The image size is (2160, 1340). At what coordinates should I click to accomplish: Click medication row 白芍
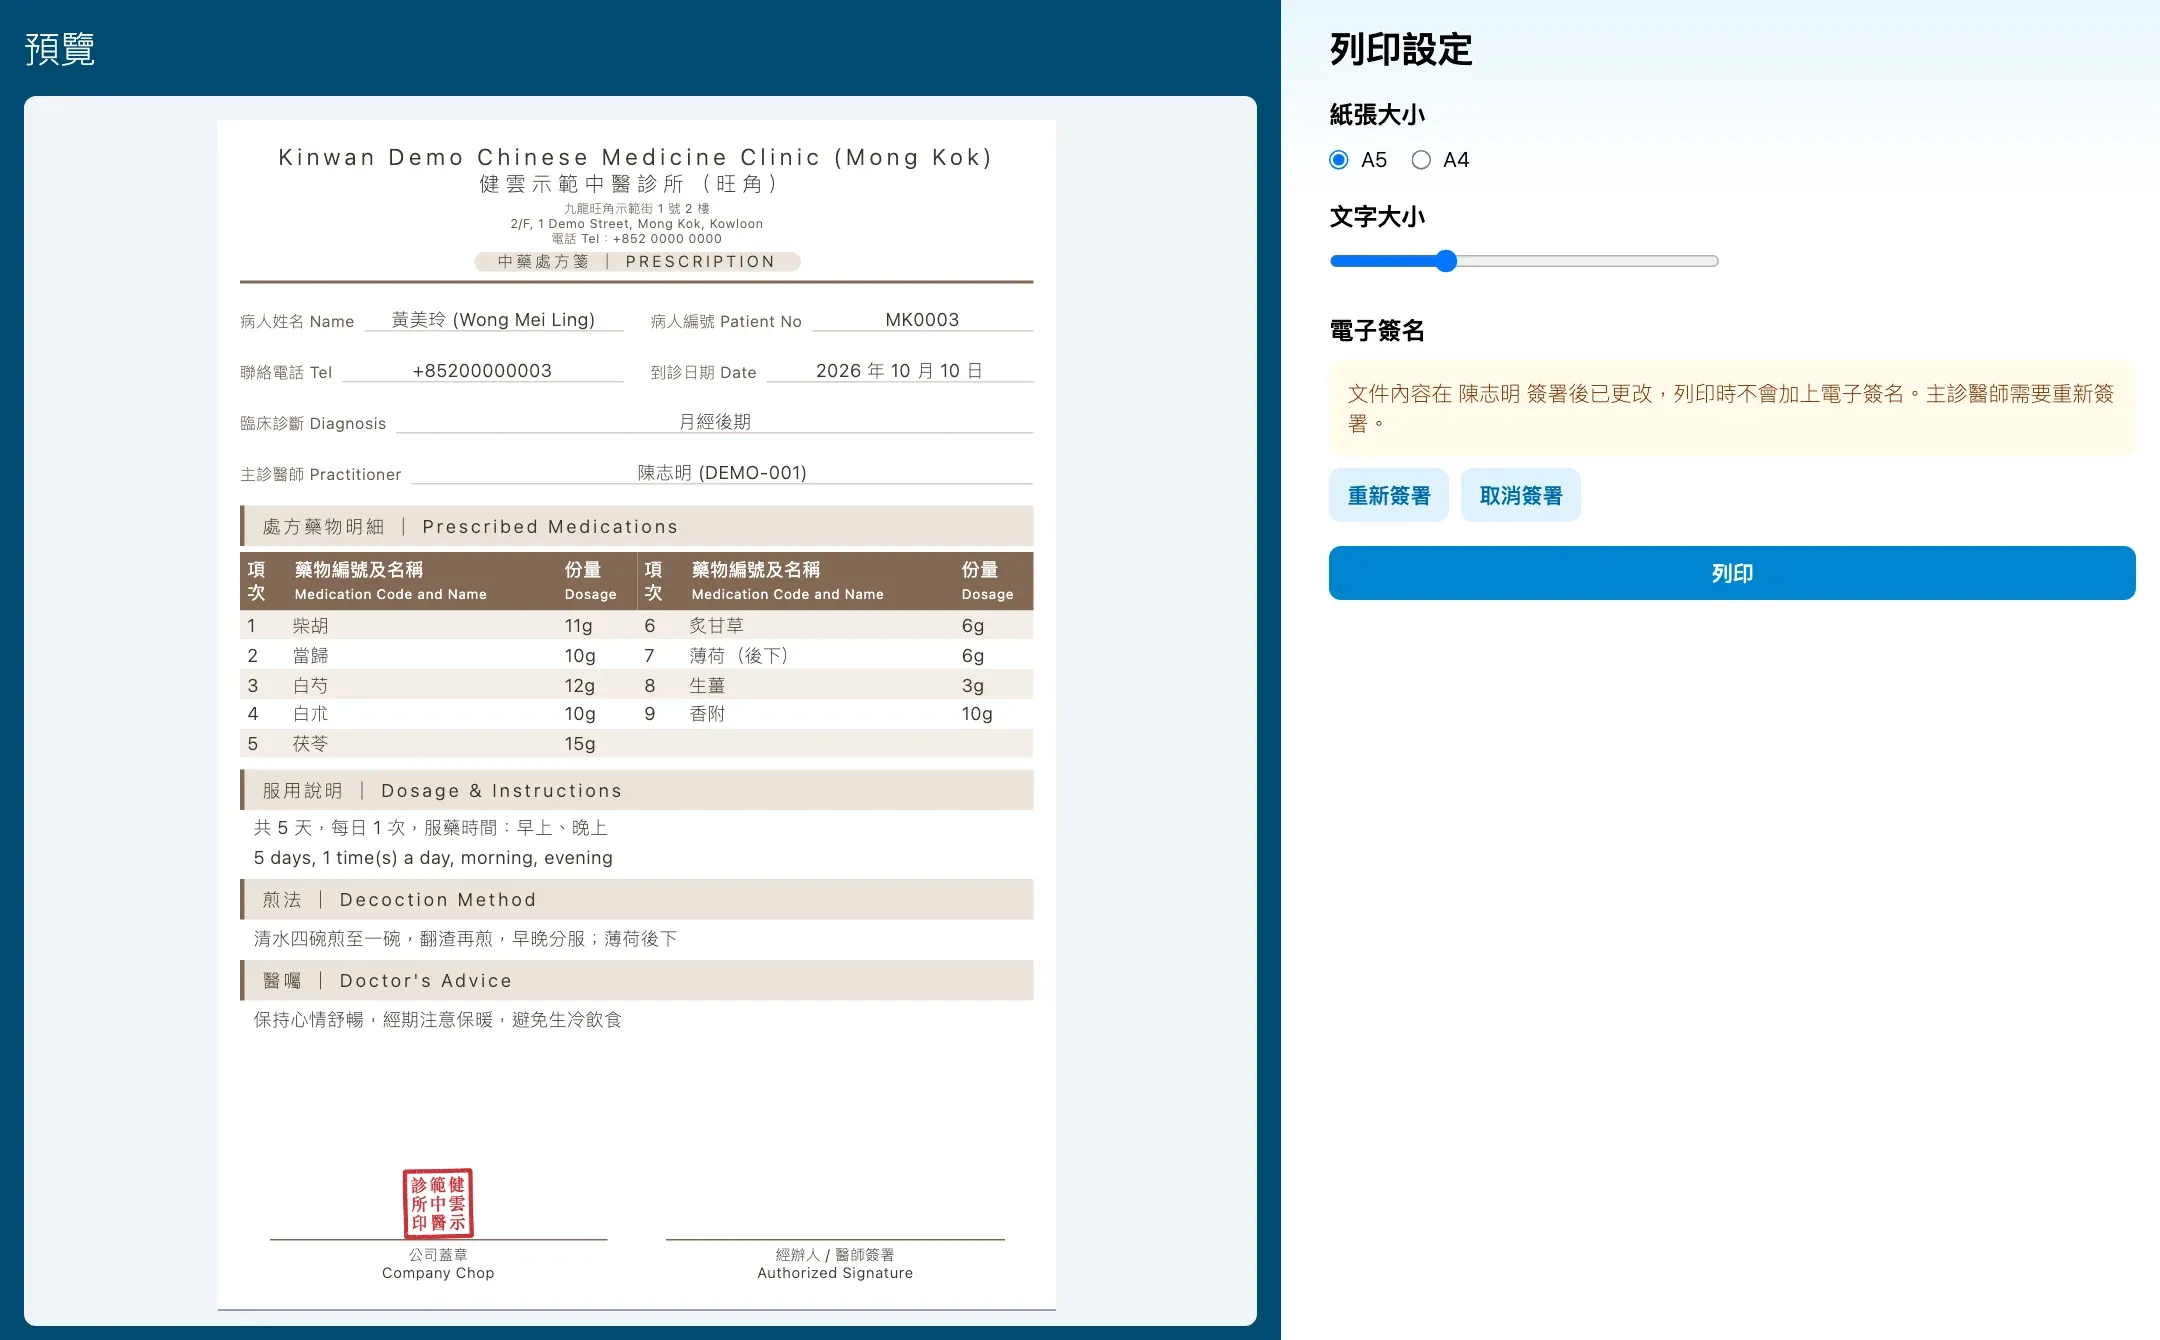tap(438, 685)
